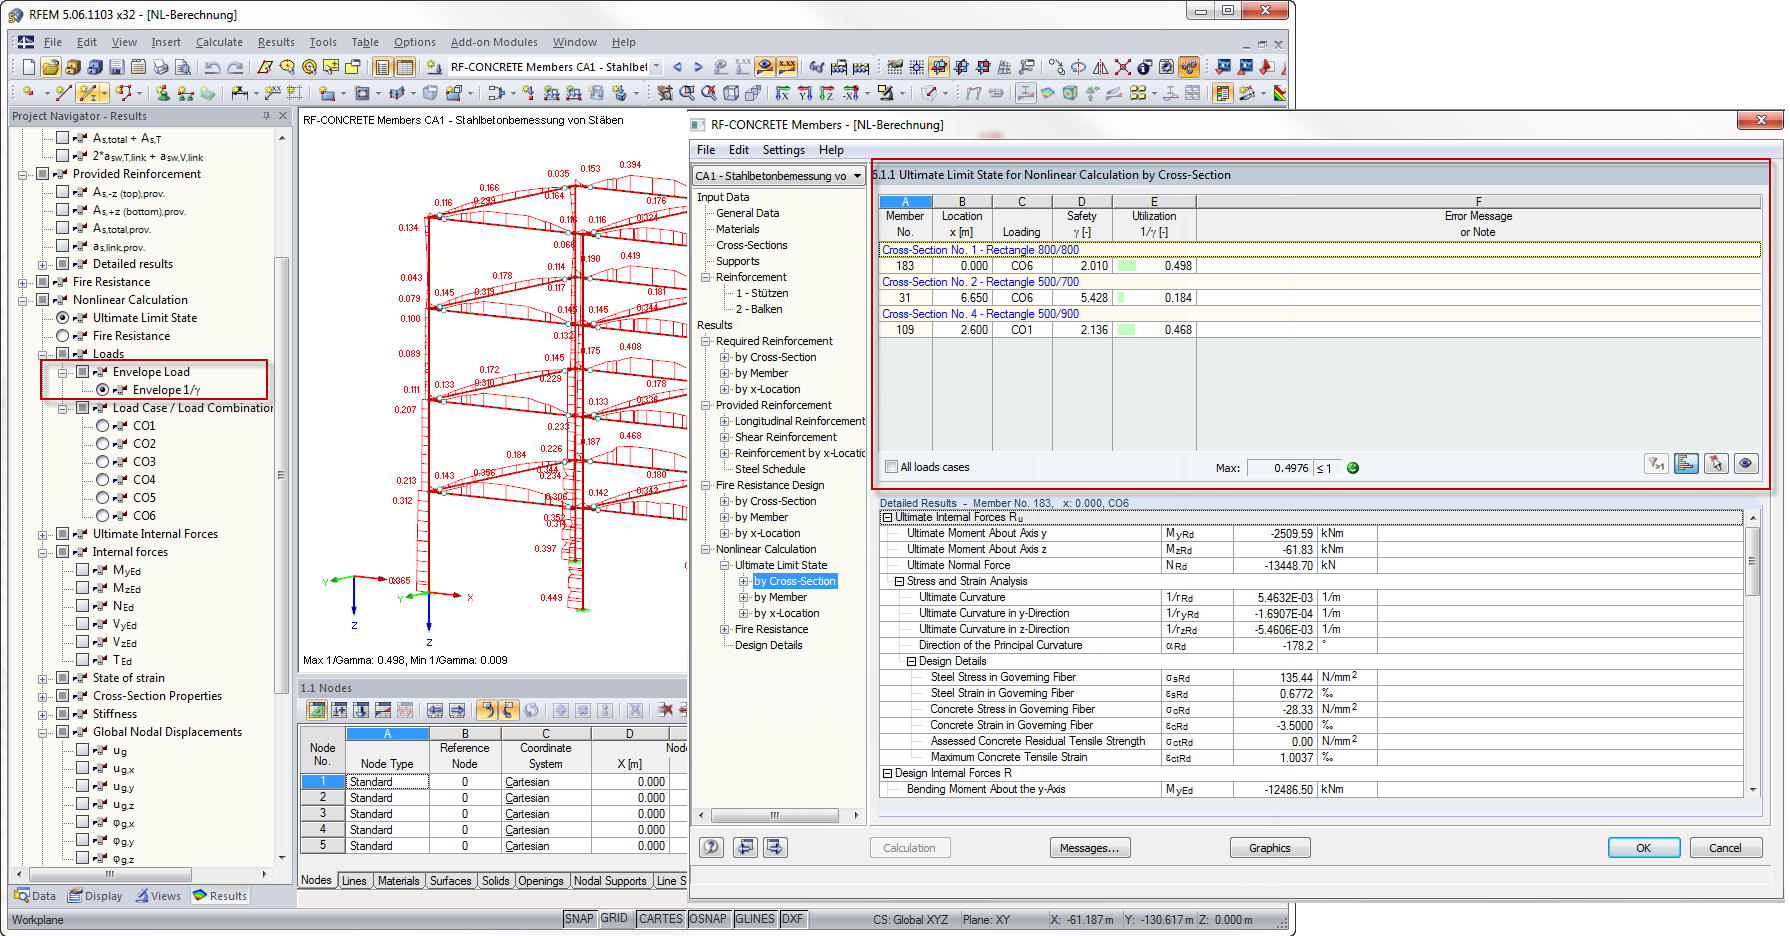Click the Max utilization value field 0.4976
This screenshot has width=1790, height=936.
1279,468
